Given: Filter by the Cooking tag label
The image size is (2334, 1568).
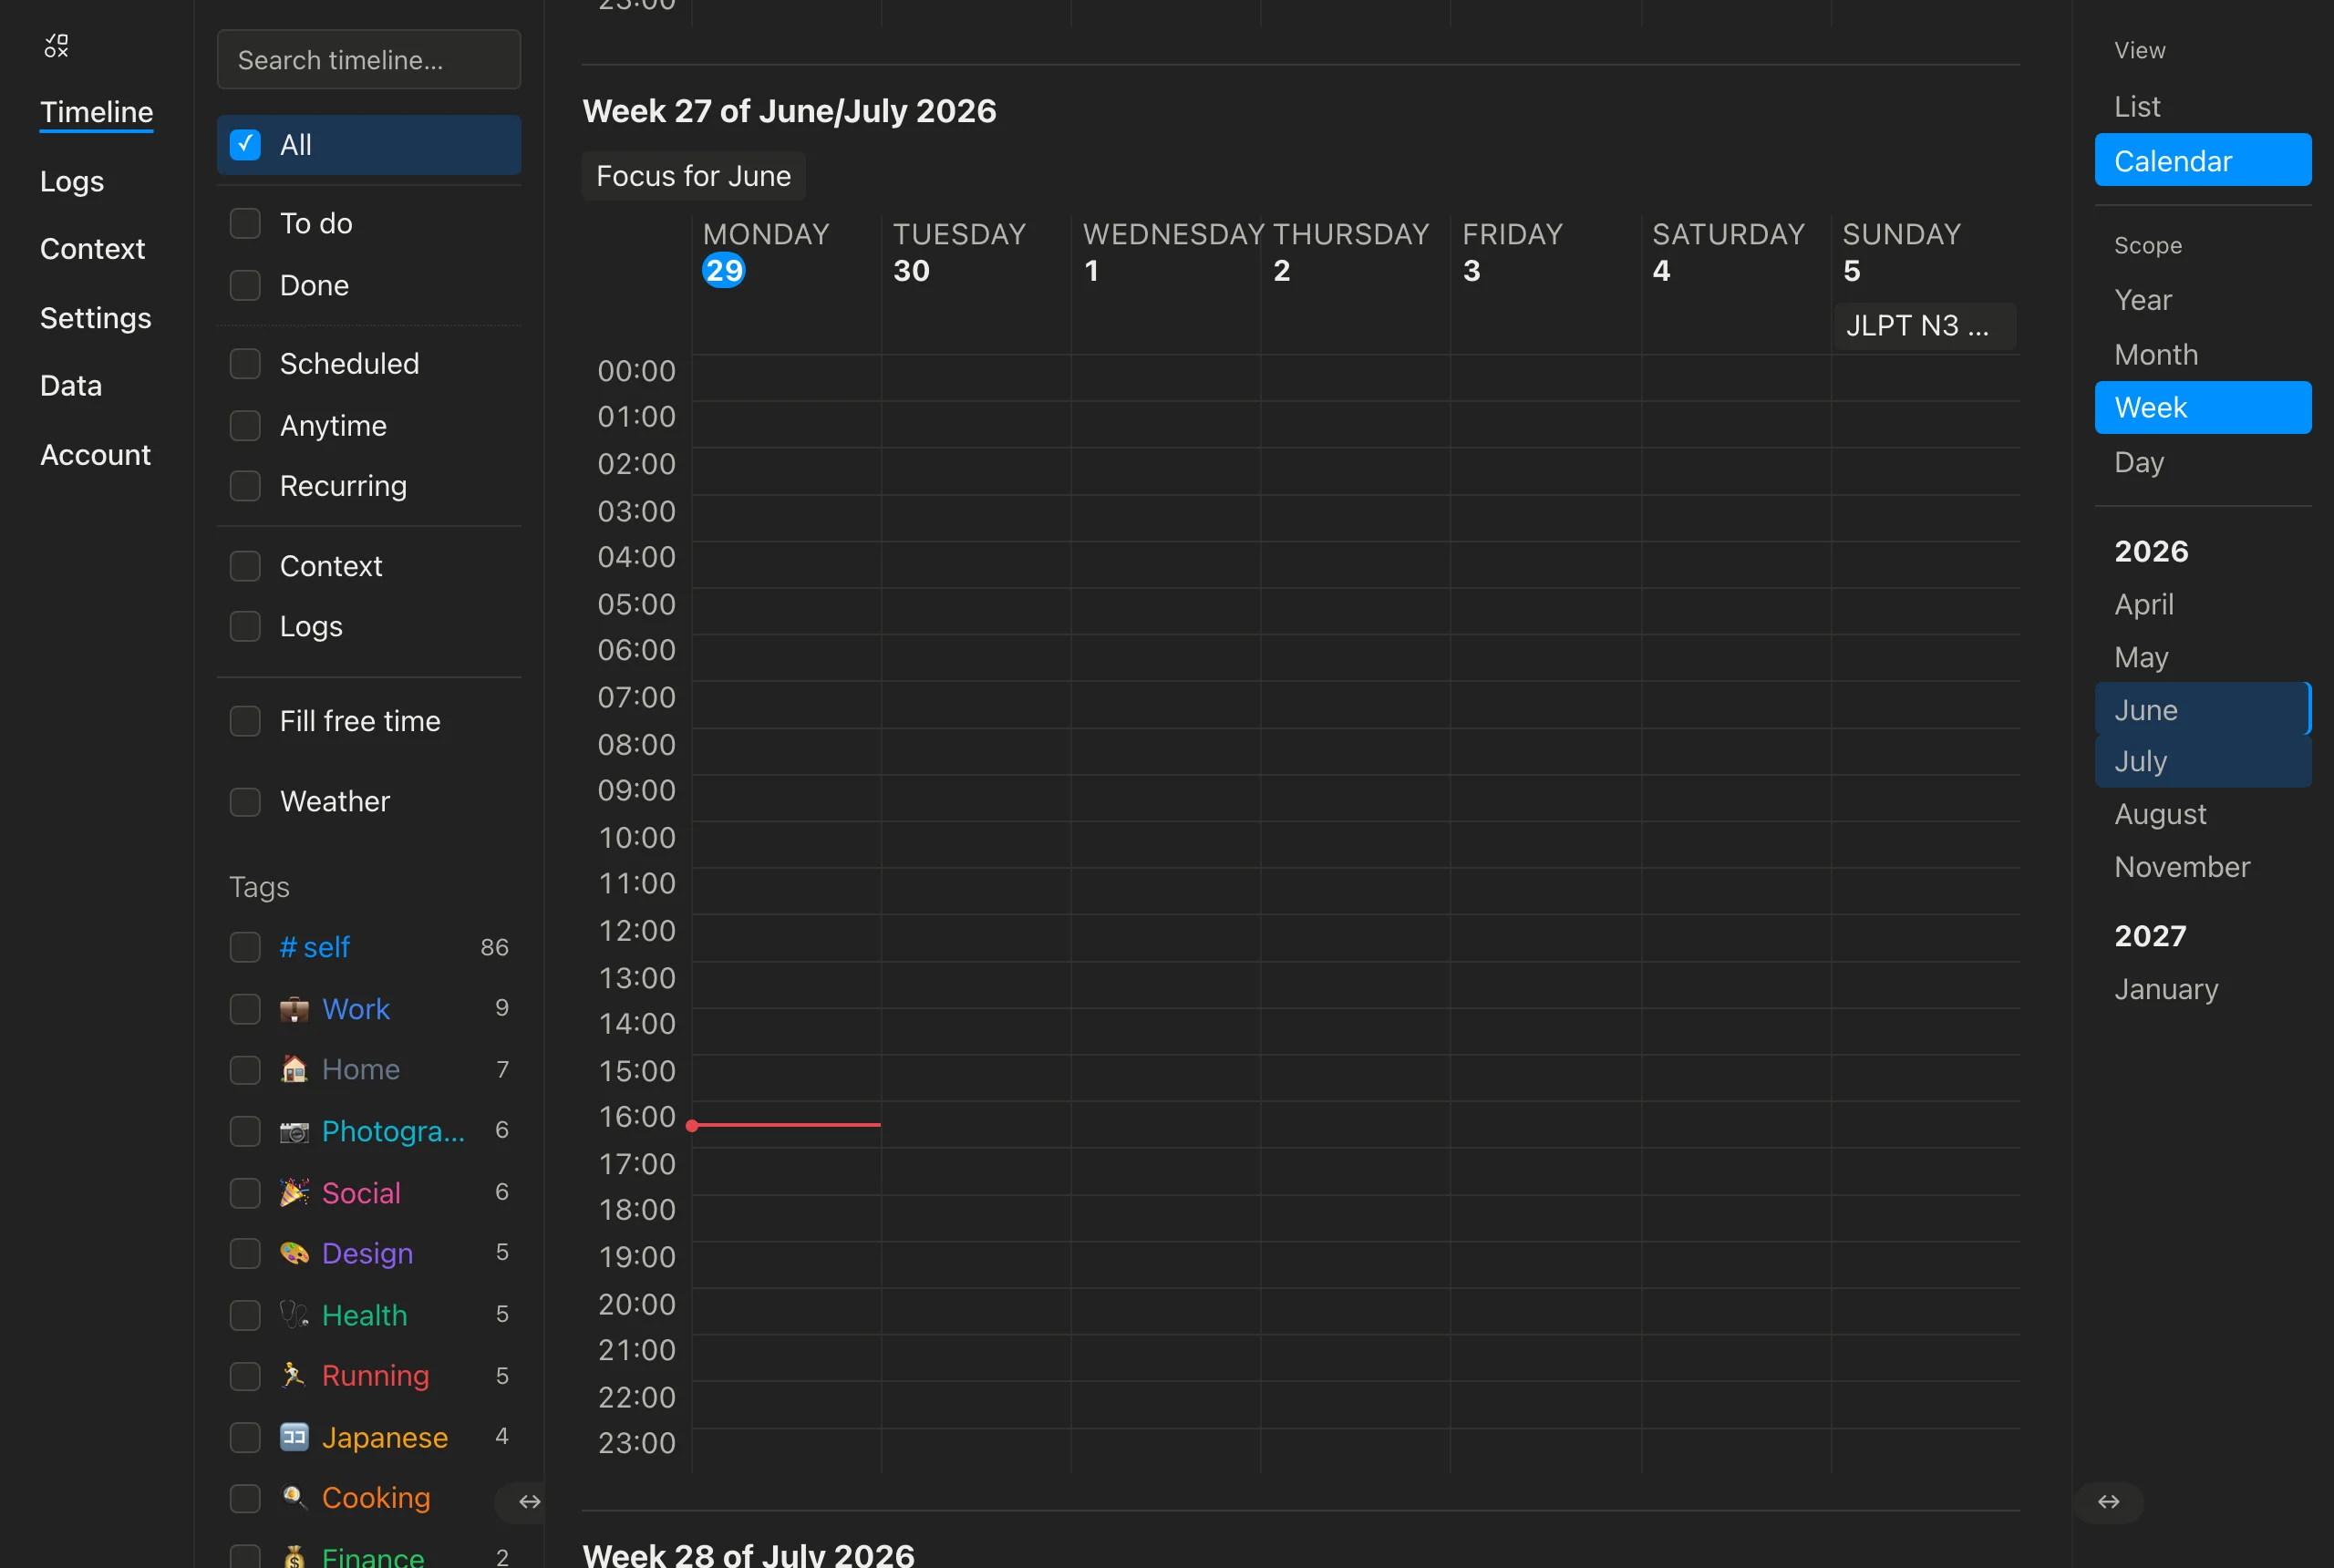Looking at the screenshot, I should pyautogui.click(x=376, y=1498).
